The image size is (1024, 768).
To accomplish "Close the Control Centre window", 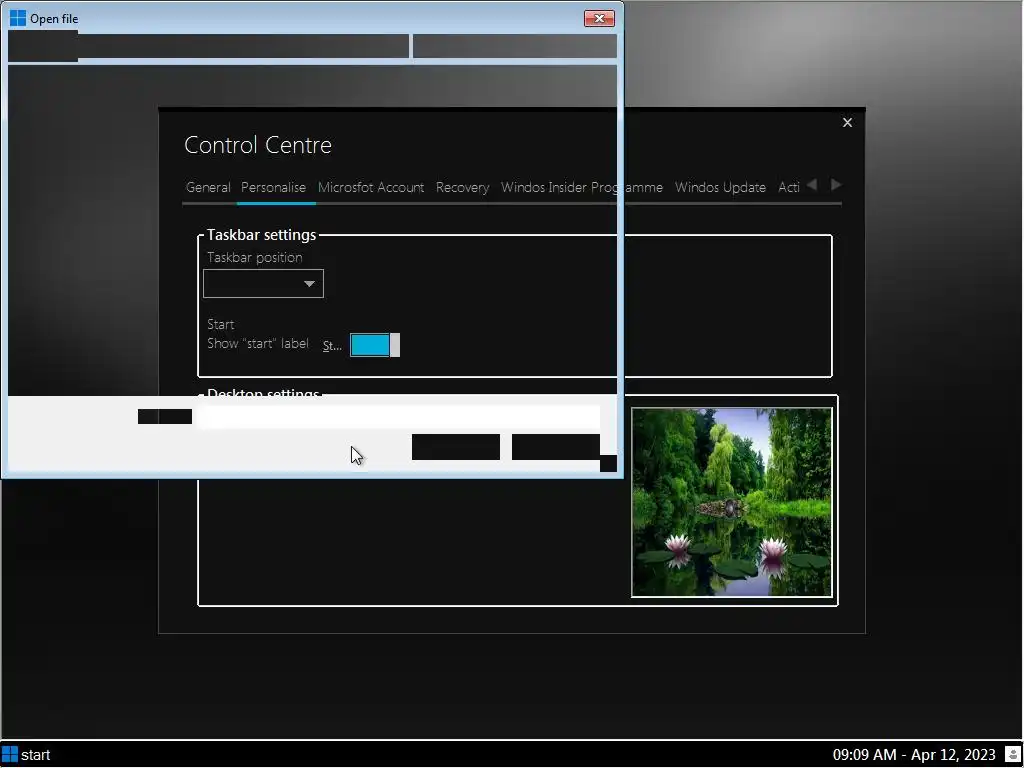I will tap(847, 123).
